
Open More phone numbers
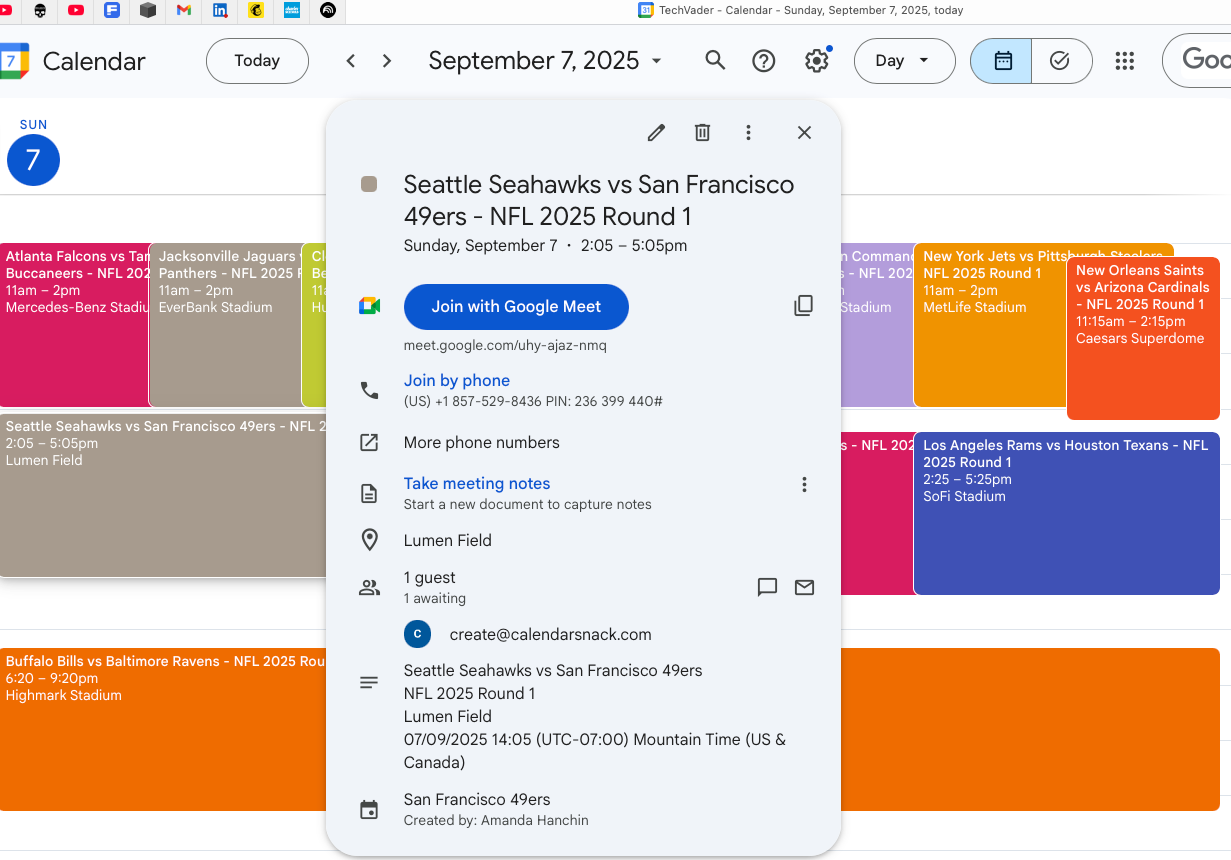482,442
